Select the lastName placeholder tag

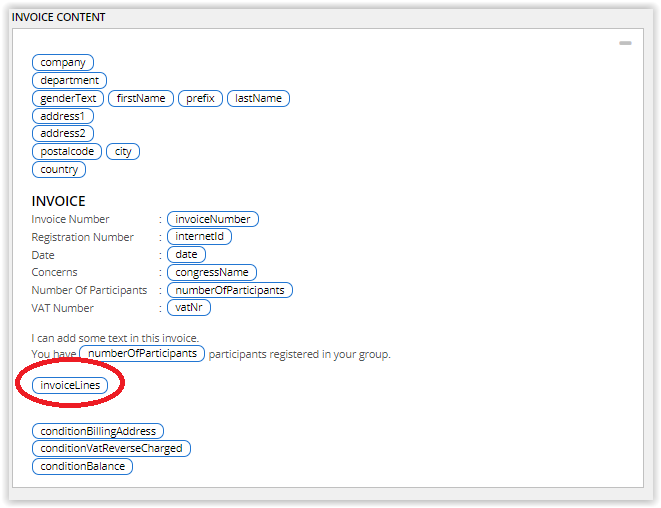(x=258, y=99)
